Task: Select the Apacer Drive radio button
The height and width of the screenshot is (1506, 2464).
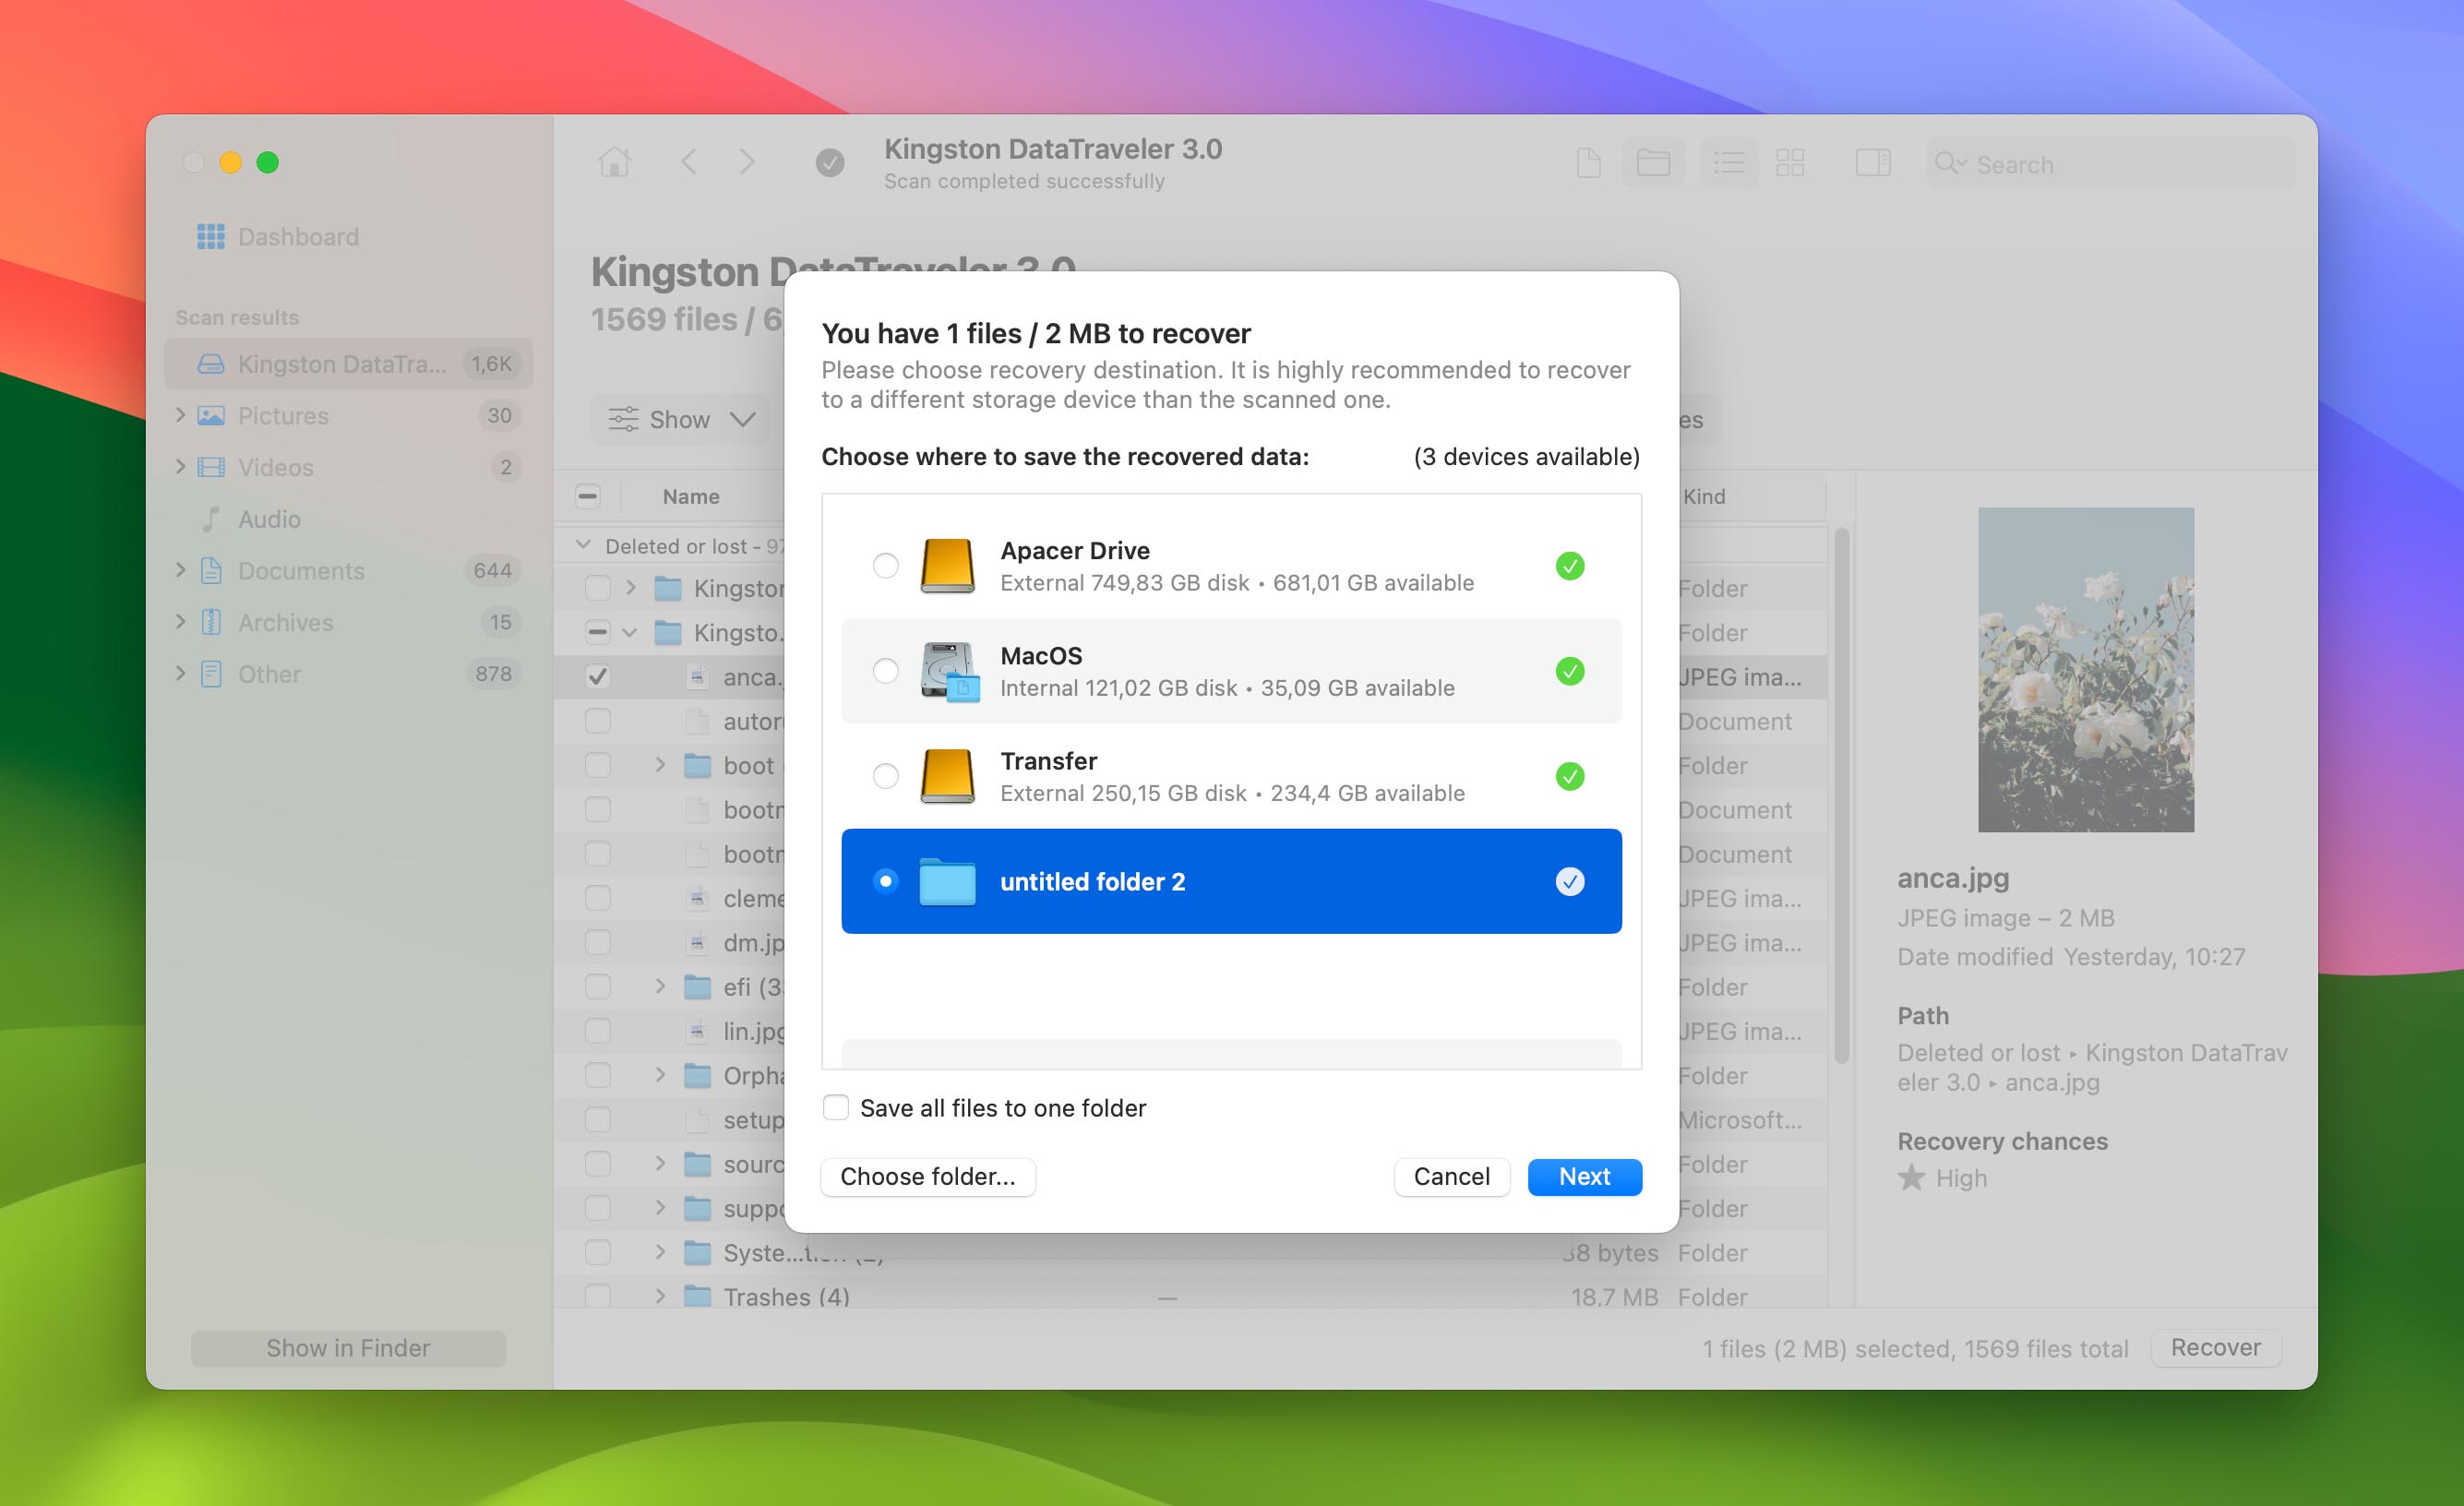Action: pos(885,566)
